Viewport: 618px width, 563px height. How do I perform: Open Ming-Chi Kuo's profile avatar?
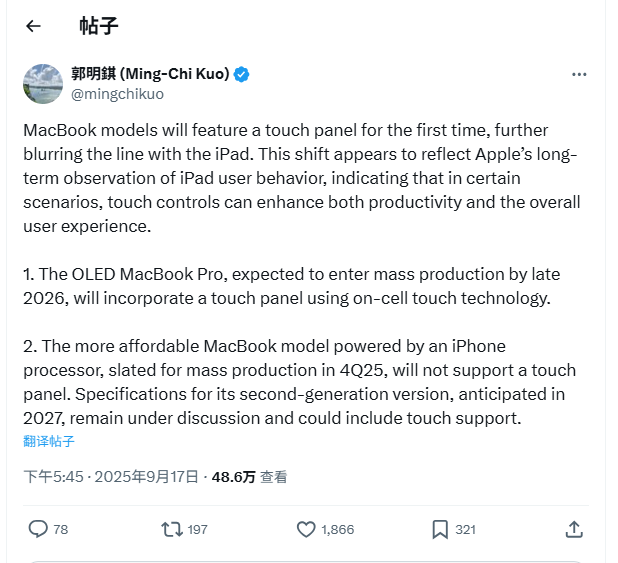coord(43,84)
